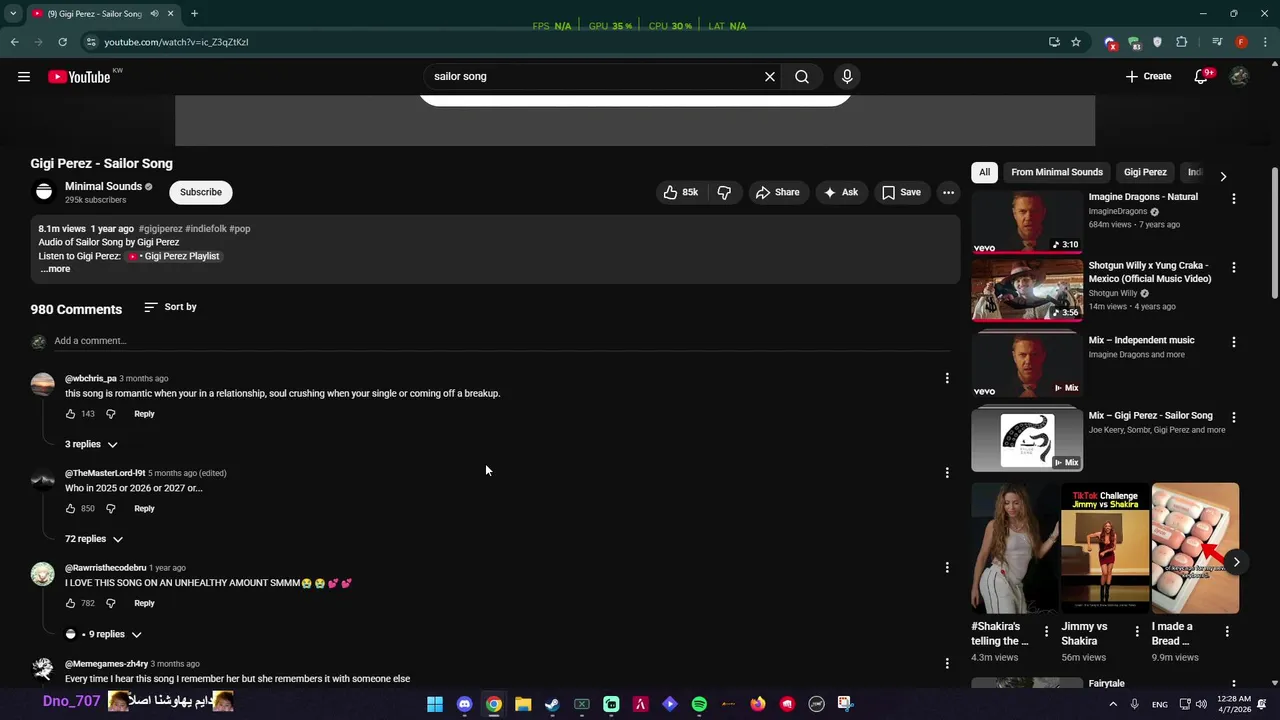Reply to the 'Who in 2025' comment
Screen dimensions: 1280x720
[x=144, y=509]
